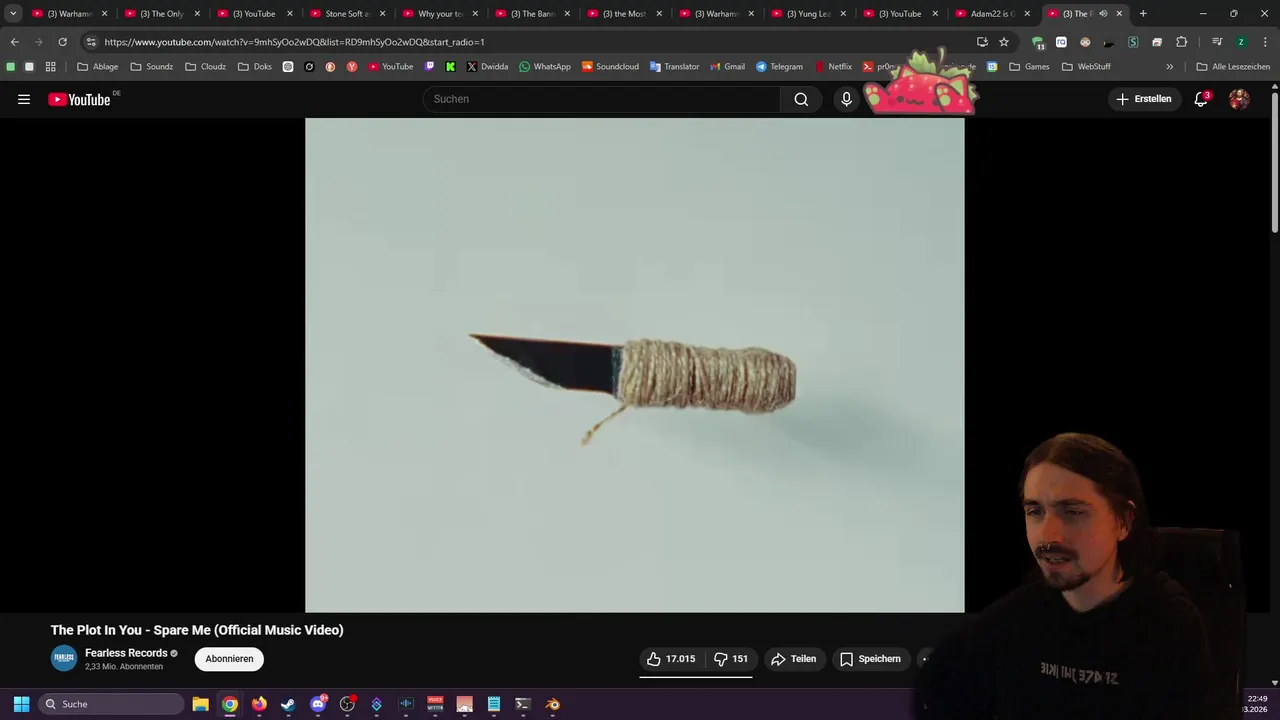Open YouTube notifications bell

1201,99
